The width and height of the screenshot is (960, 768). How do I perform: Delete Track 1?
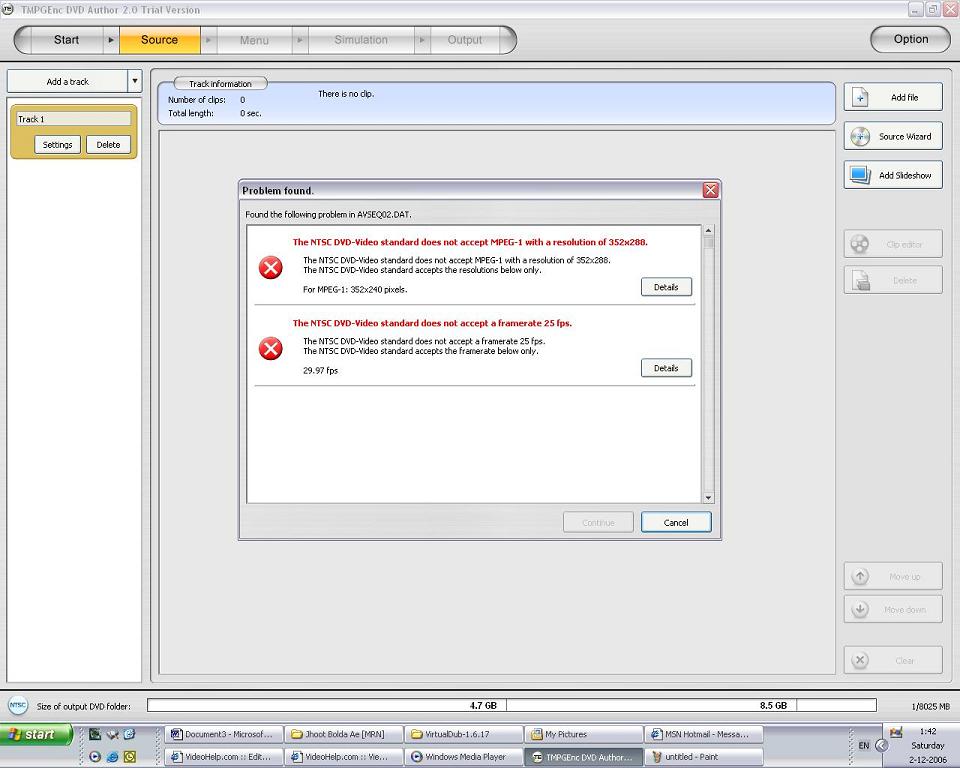108,145
